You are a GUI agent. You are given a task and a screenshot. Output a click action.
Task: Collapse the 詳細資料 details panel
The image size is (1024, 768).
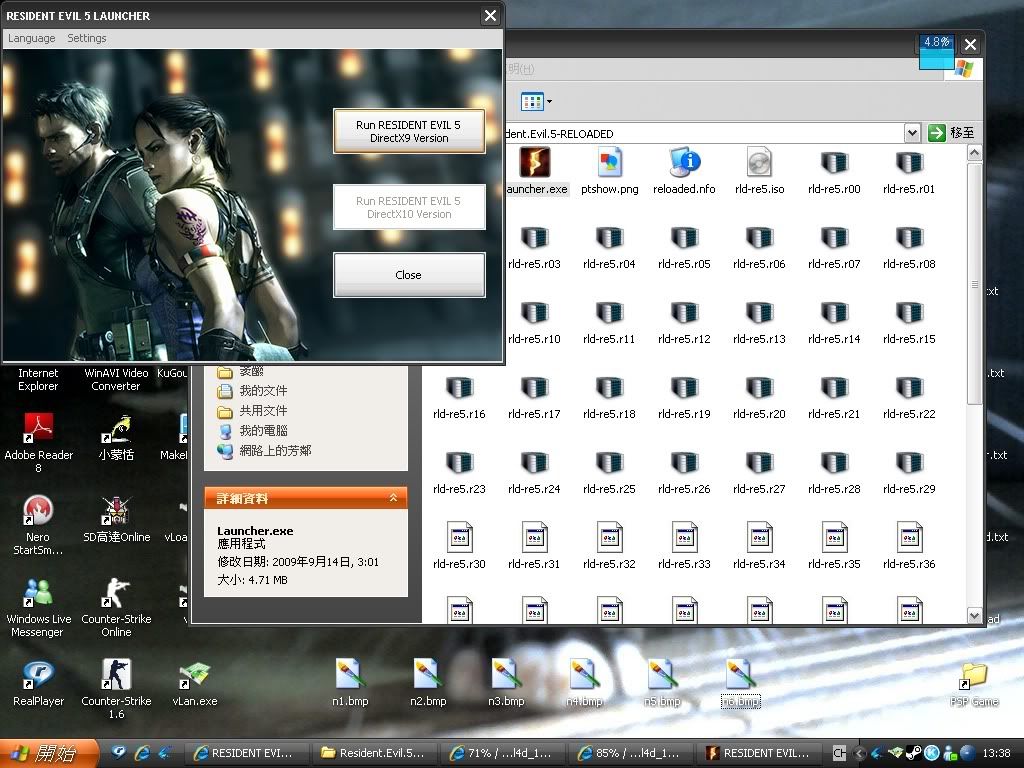(393, 498)
